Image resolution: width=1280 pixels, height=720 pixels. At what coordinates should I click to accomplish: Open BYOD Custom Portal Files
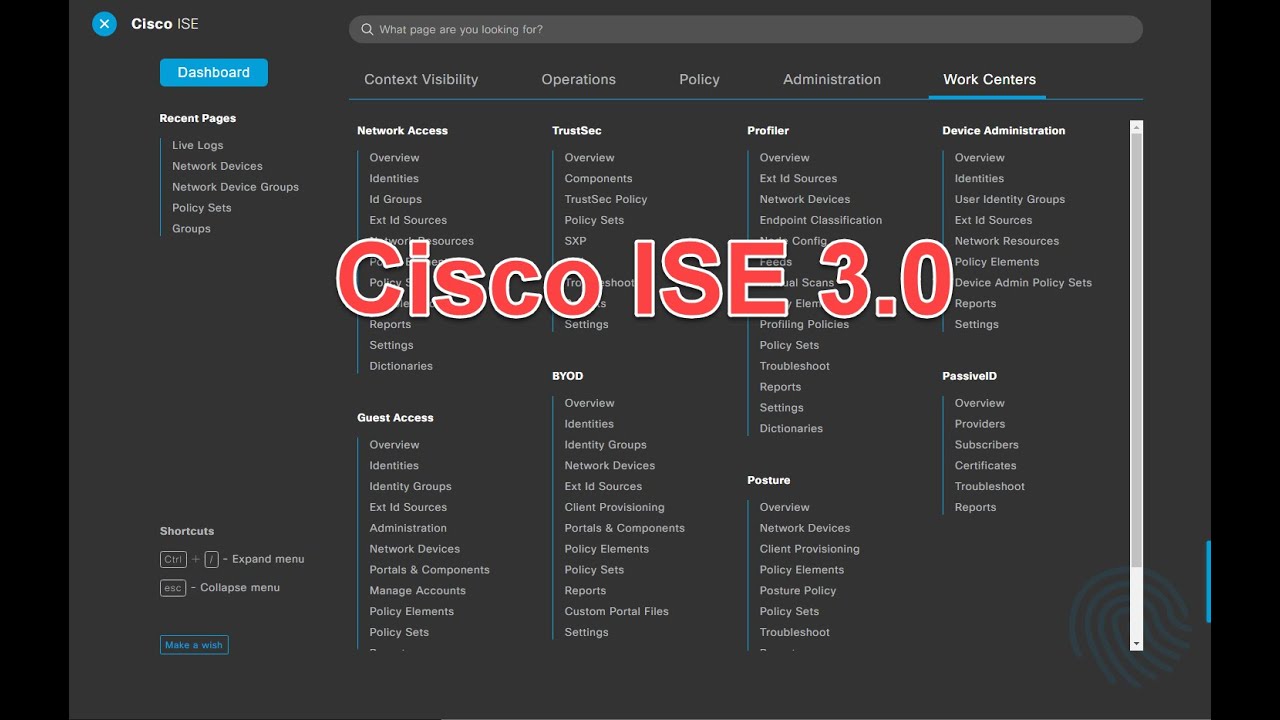pos(616,612)
